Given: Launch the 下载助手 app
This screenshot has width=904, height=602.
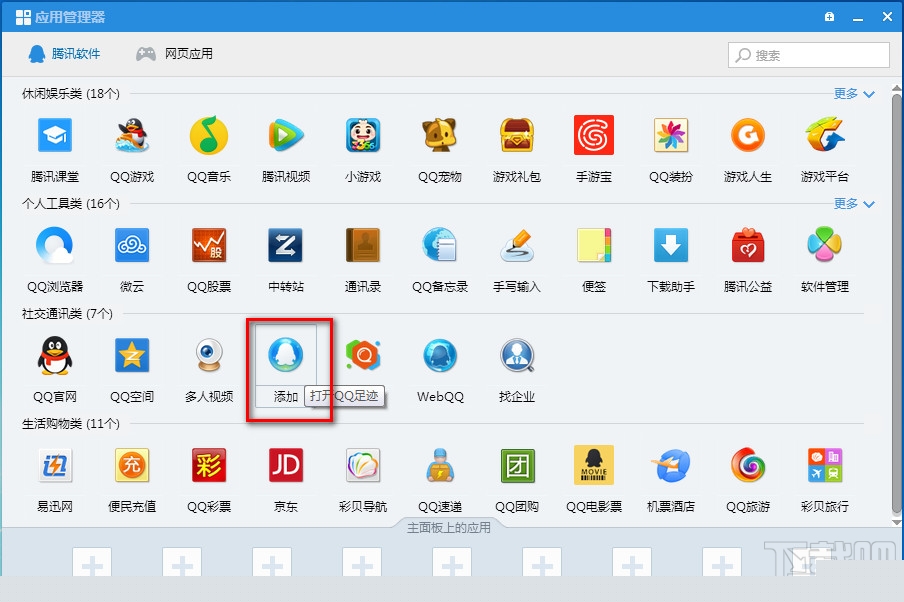Looking at the screenshot, I should (671, 246).
